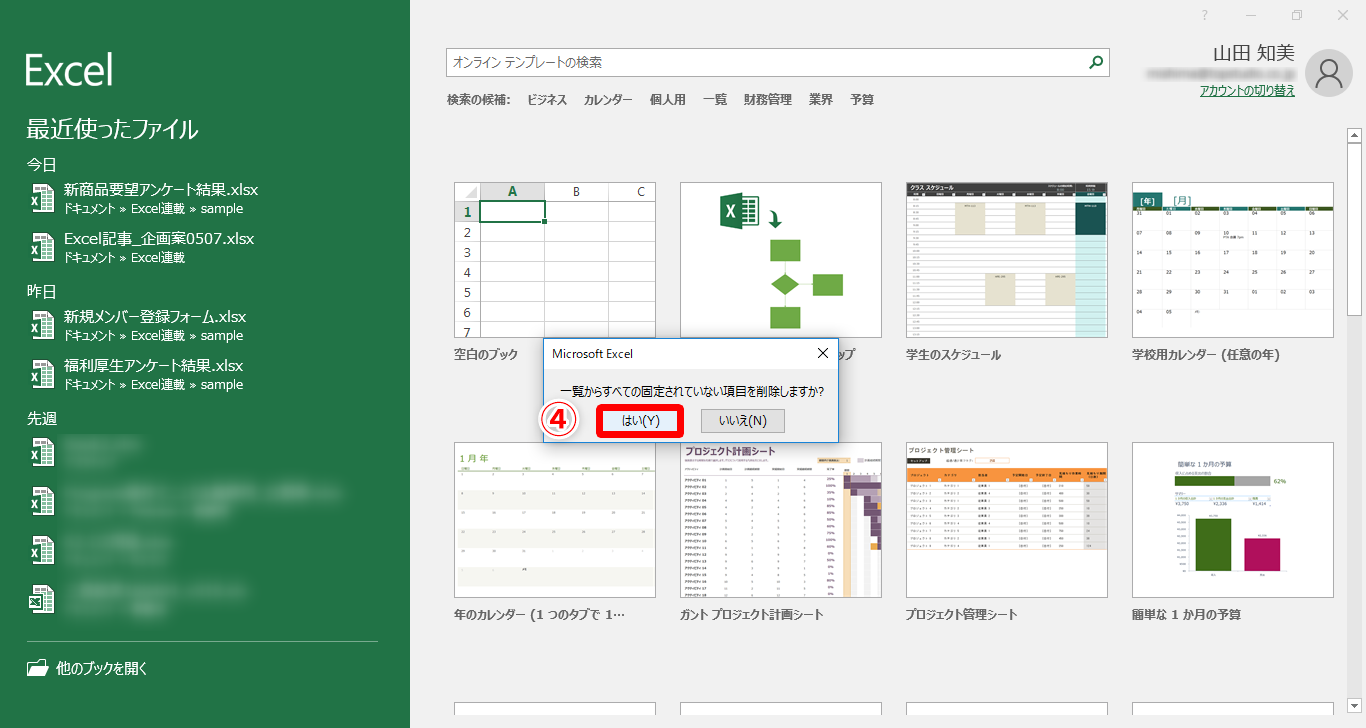
Task: Choose the ビジネス suggested search
Action: pyautogui.click(x=547, y=100)
